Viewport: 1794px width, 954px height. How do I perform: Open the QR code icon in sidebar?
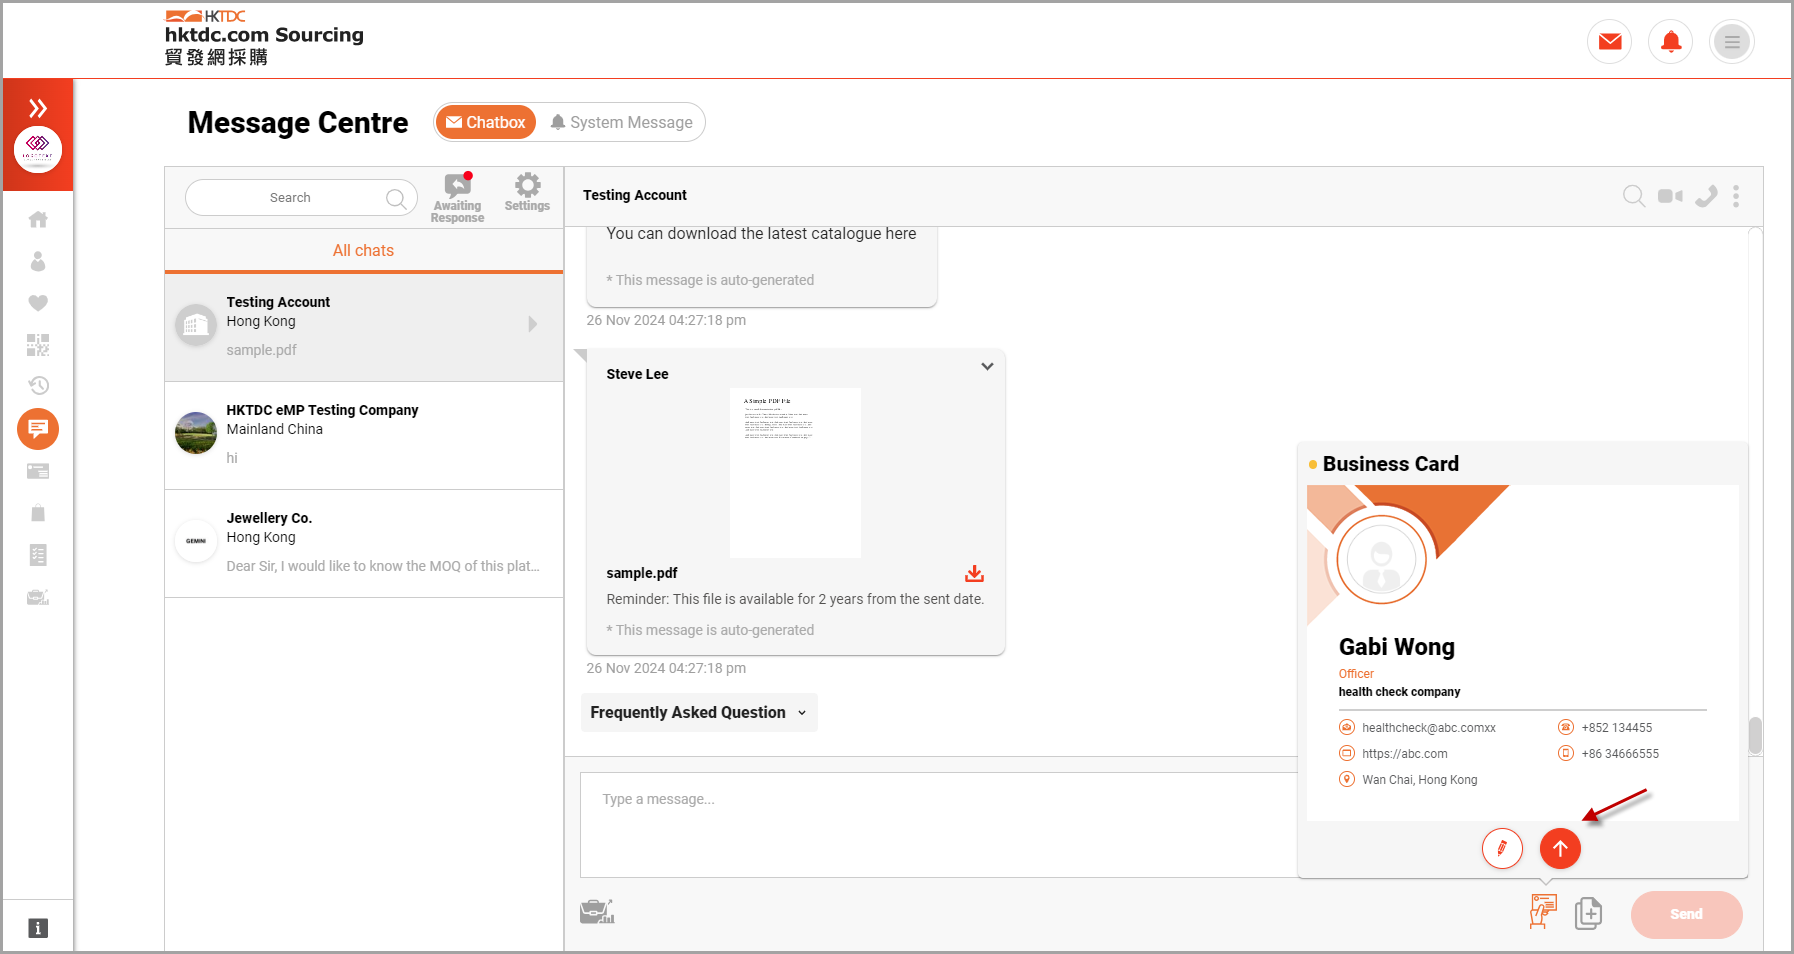(x=38, y=345)
